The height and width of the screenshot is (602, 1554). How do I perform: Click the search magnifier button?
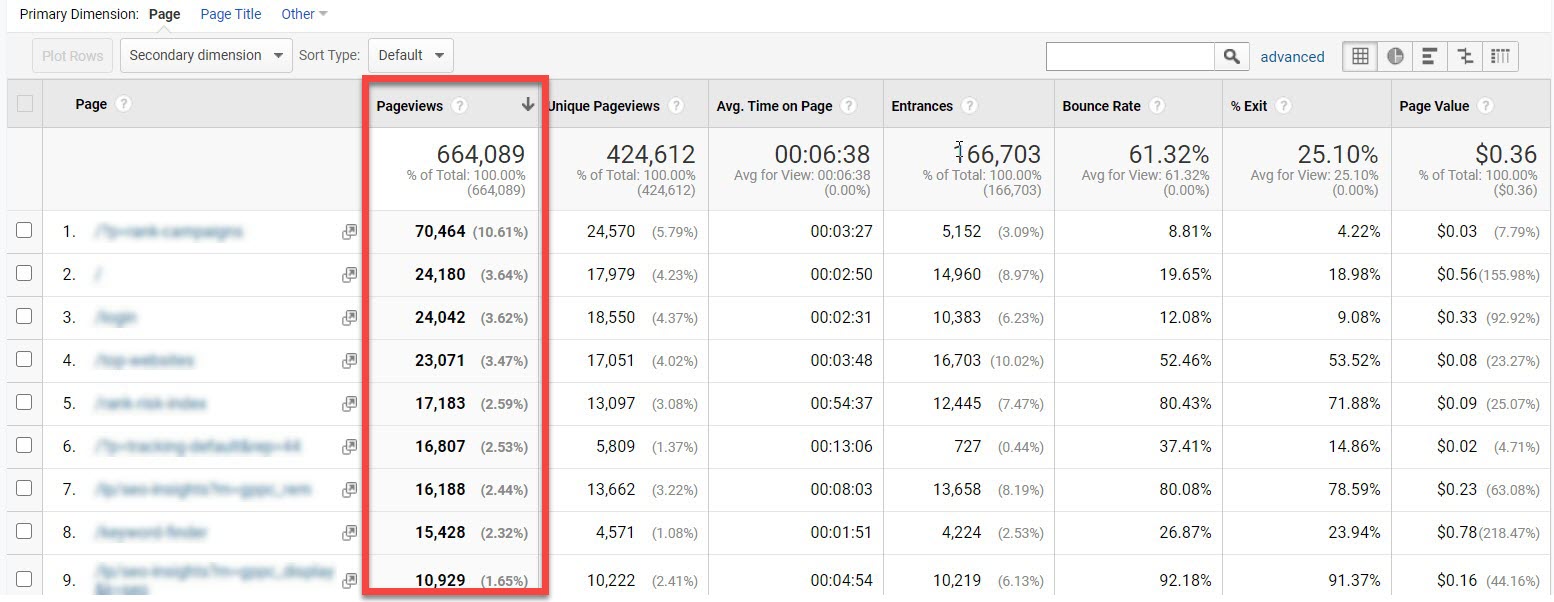coord(1231,57)
